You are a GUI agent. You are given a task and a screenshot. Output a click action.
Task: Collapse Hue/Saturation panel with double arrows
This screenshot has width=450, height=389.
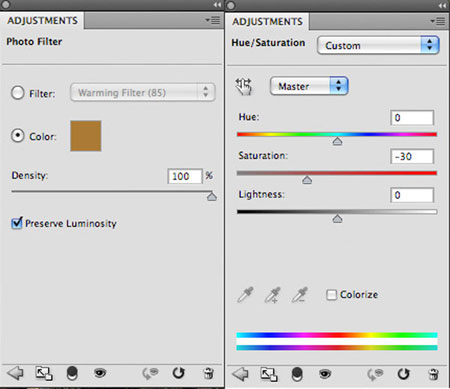point(442,5)
